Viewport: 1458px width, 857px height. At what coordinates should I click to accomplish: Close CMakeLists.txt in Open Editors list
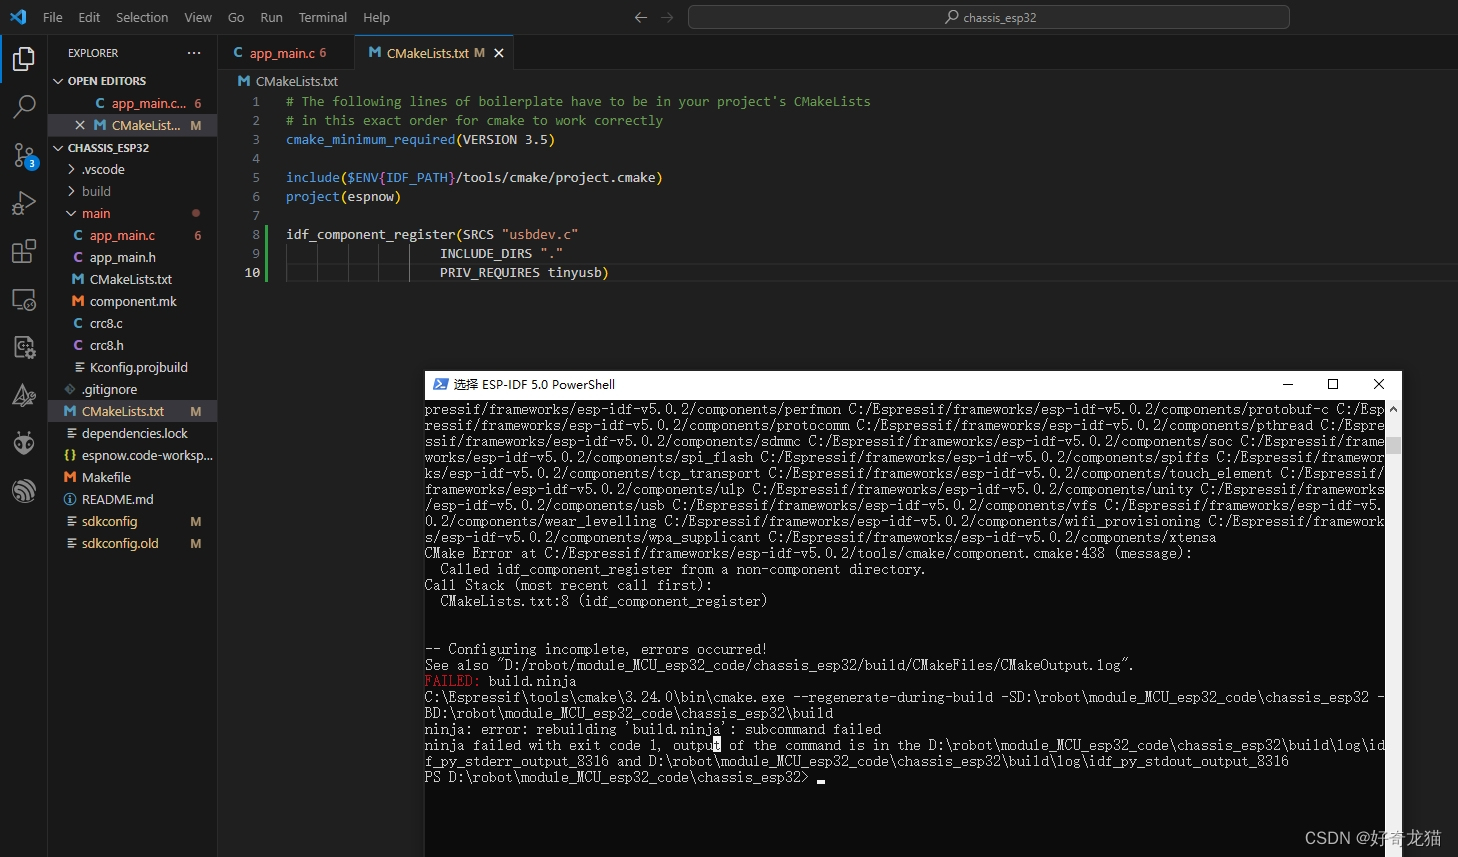click(x=80, y=125)
